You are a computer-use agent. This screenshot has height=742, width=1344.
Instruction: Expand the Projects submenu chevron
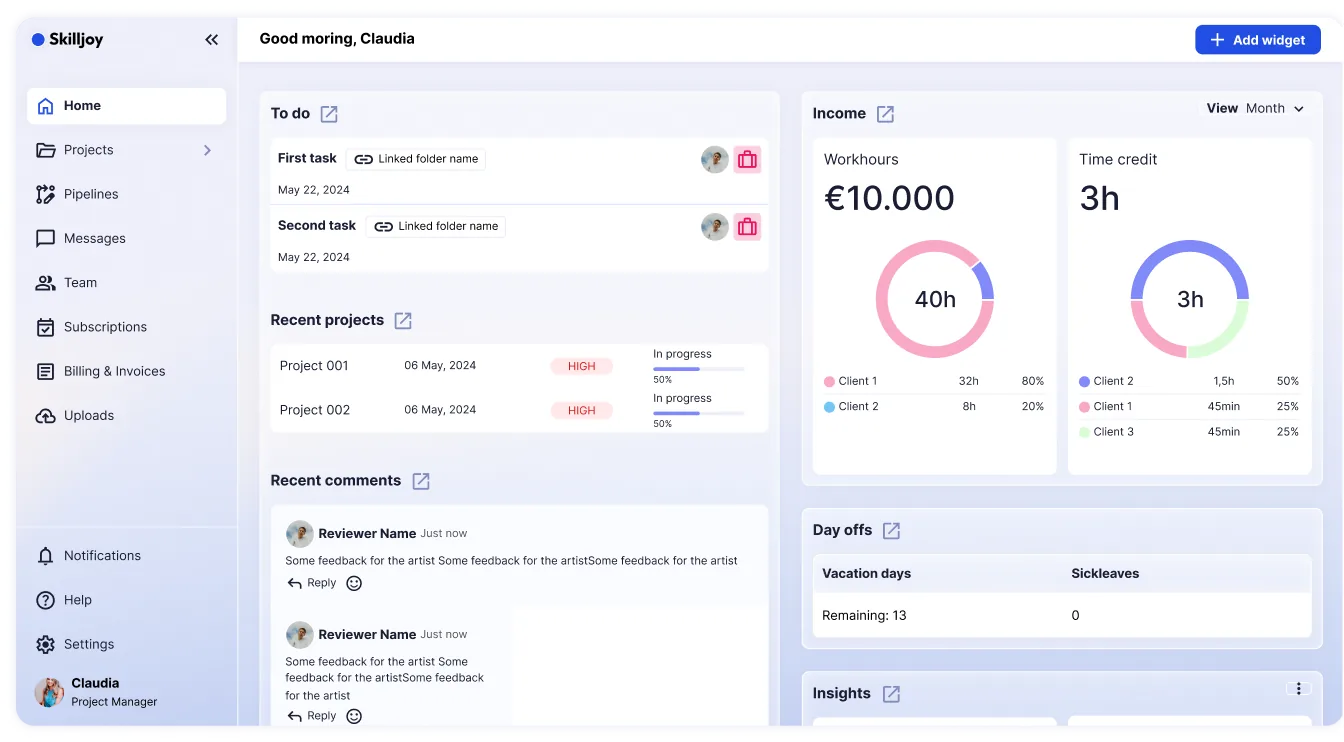[x=208, y=150]
